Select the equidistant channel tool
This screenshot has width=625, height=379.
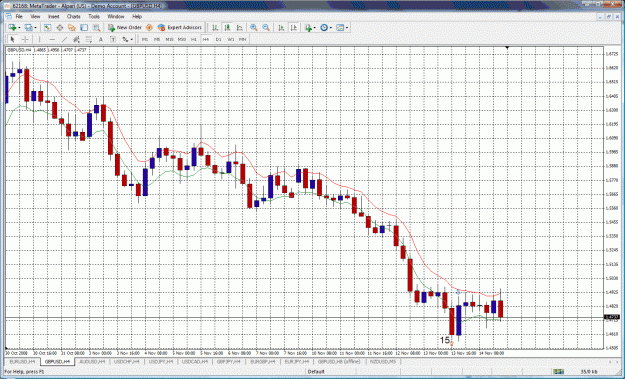[x=77, y=39]
